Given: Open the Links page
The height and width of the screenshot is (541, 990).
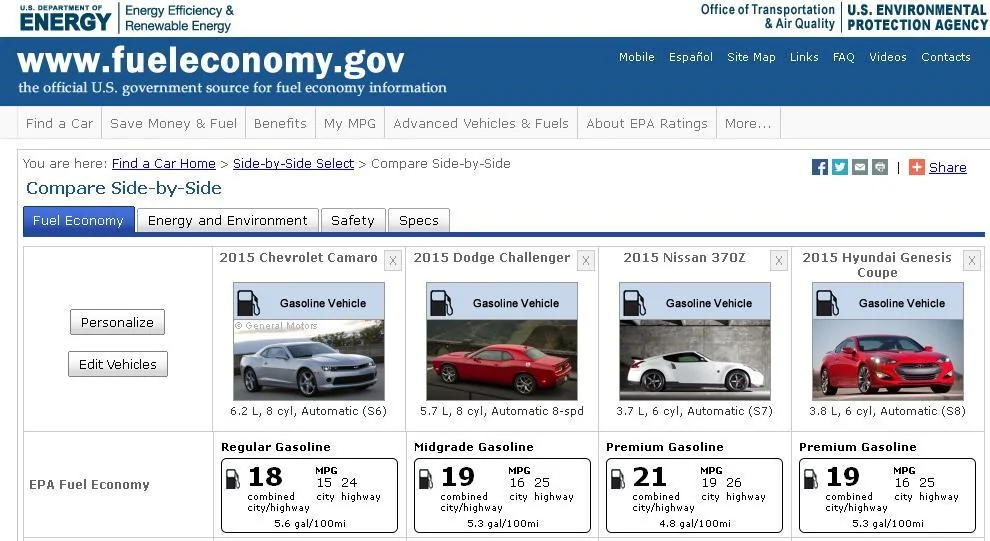Looking at the screenshot, I should 804,57.
